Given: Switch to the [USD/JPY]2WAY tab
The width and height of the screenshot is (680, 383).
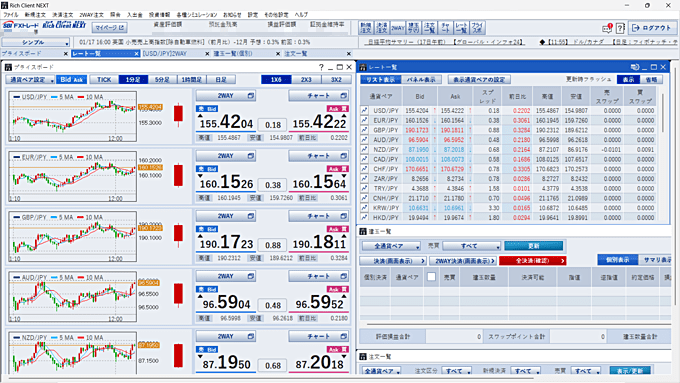Looking at the screenshot, I should (165, 54).
